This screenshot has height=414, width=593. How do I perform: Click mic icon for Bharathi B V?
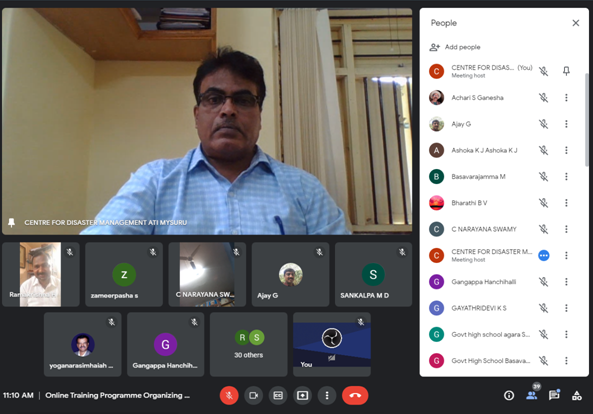pos(543,203)
